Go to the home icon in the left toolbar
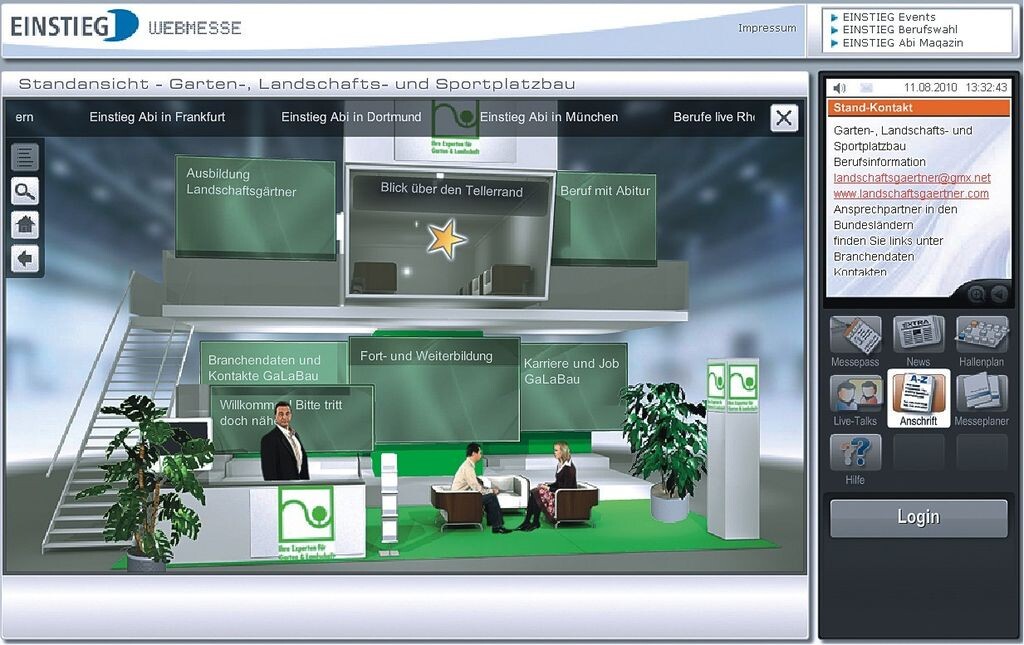 pyautogui.click(x=25, y=225)
